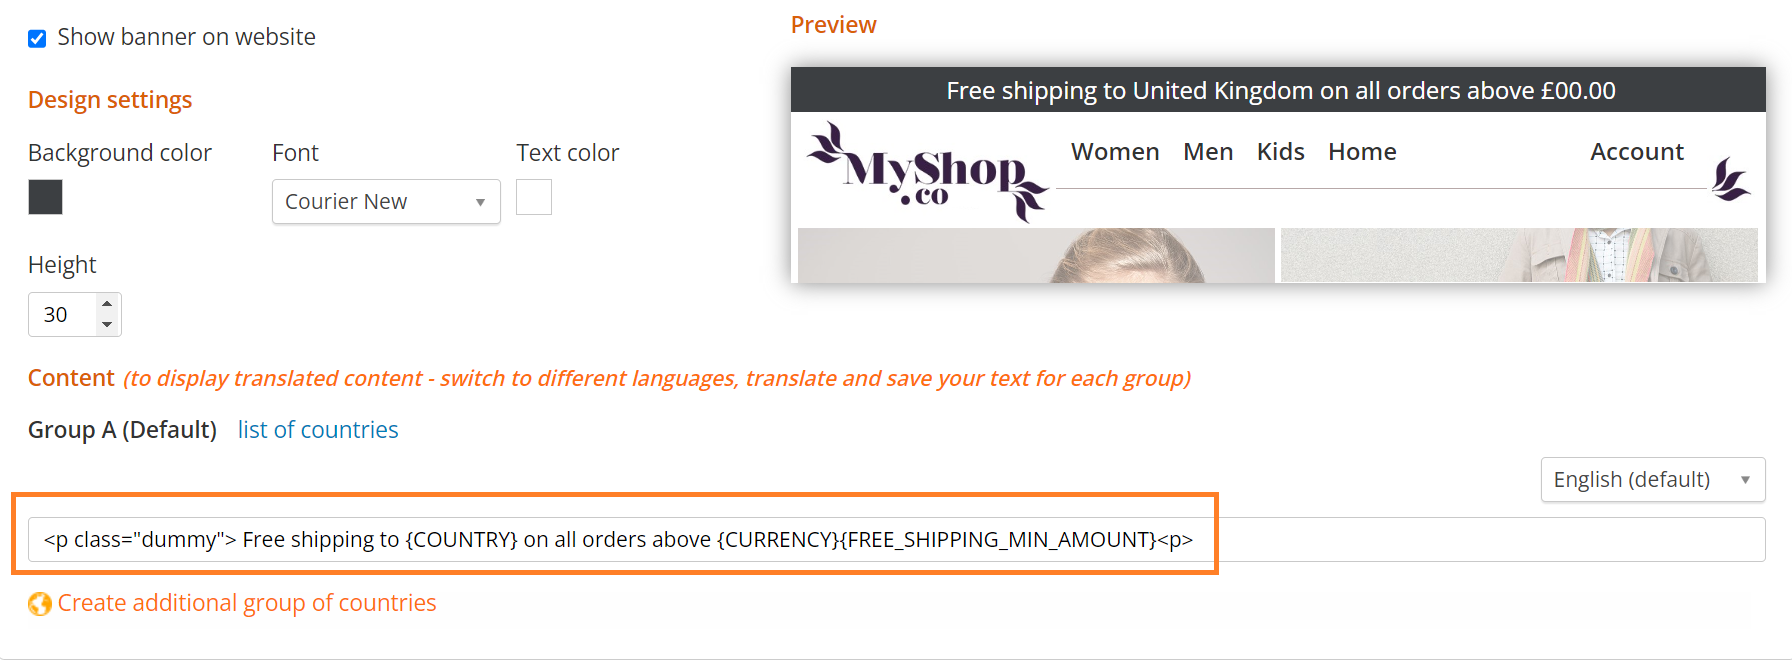Select Kids in the preview navigation

(1280, 152)
